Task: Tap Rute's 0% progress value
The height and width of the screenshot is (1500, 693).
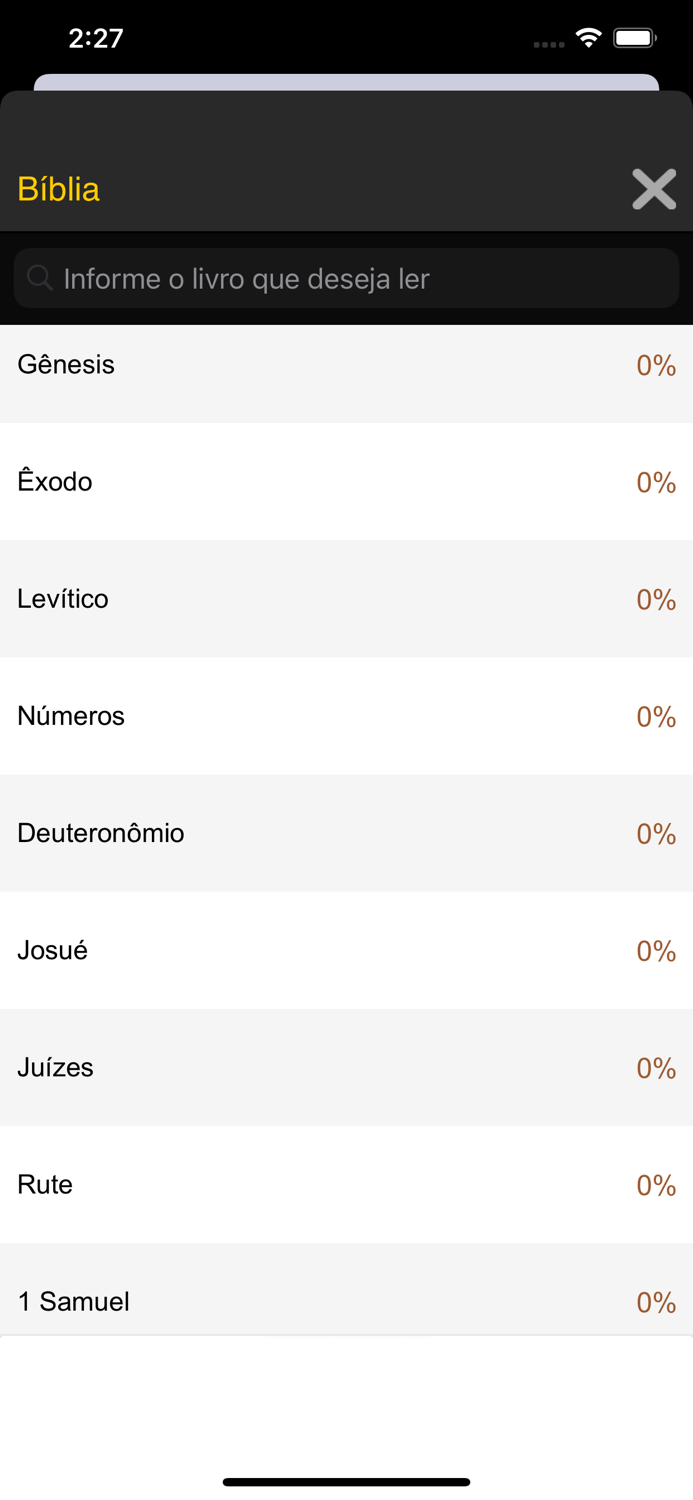Action: click(656, 1185)
